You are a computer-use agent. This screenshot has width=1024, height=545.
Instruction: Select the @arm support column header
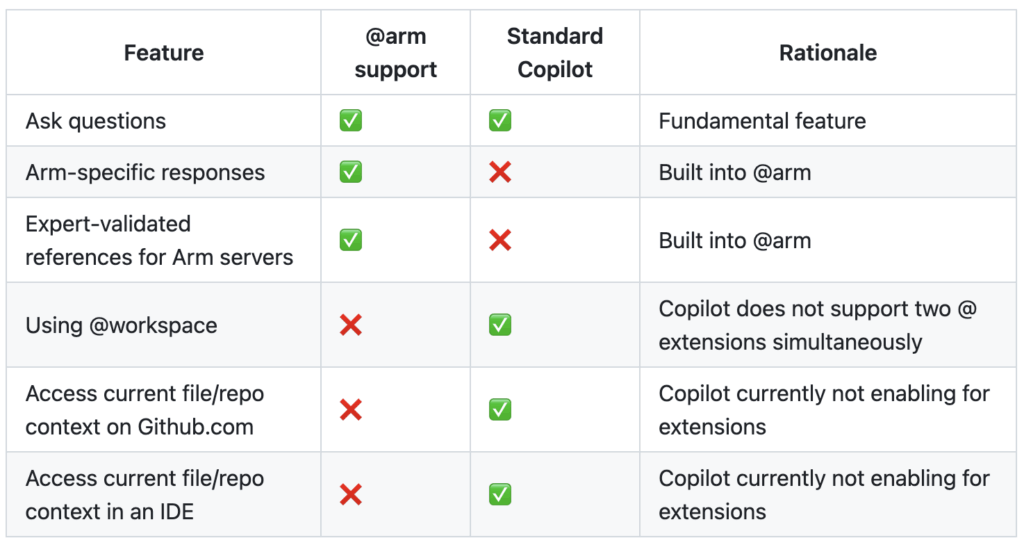coord(396,53)
